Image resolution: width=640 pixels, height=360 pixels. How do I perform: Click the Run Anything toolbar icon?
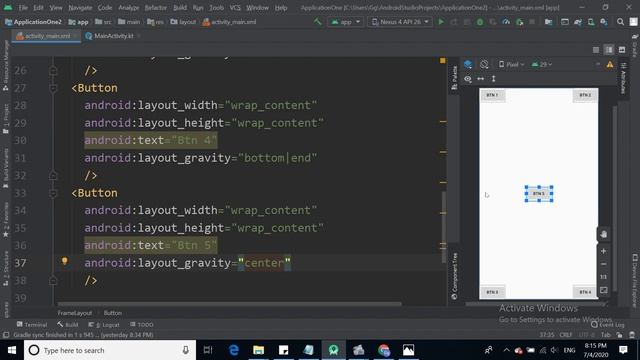point(565,22)
